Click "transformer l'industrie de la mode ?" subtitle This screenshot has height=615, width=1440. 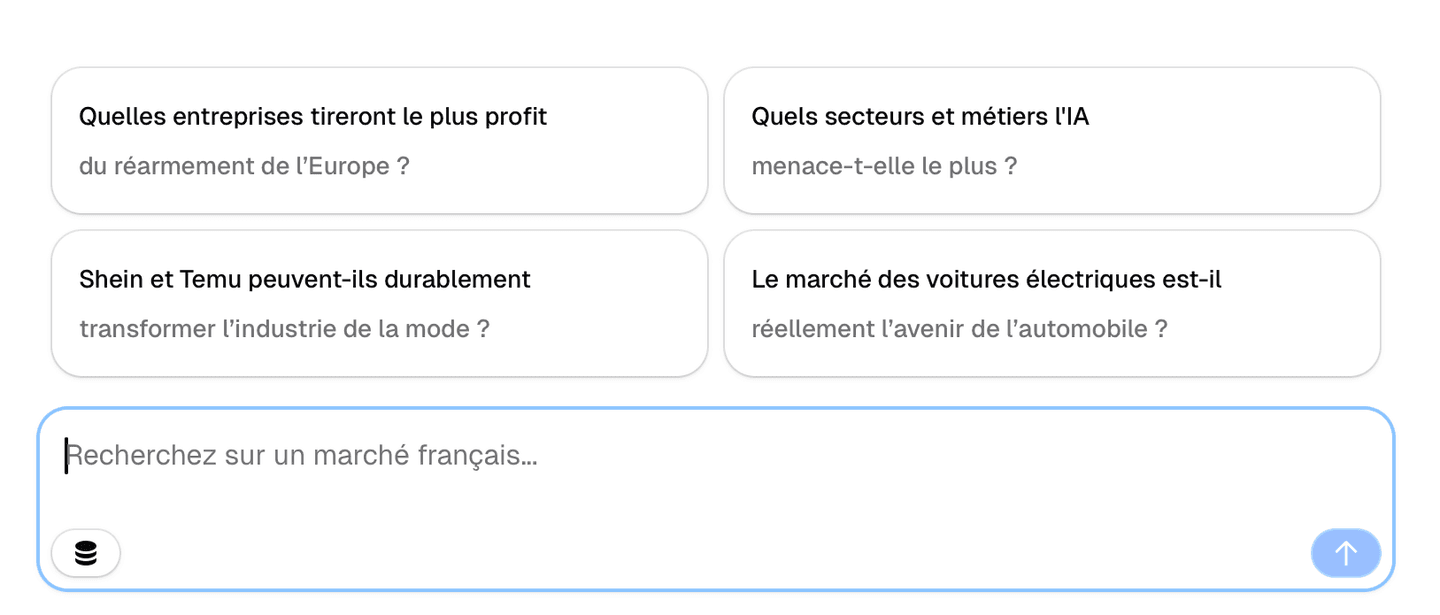[x=284, y=329]
